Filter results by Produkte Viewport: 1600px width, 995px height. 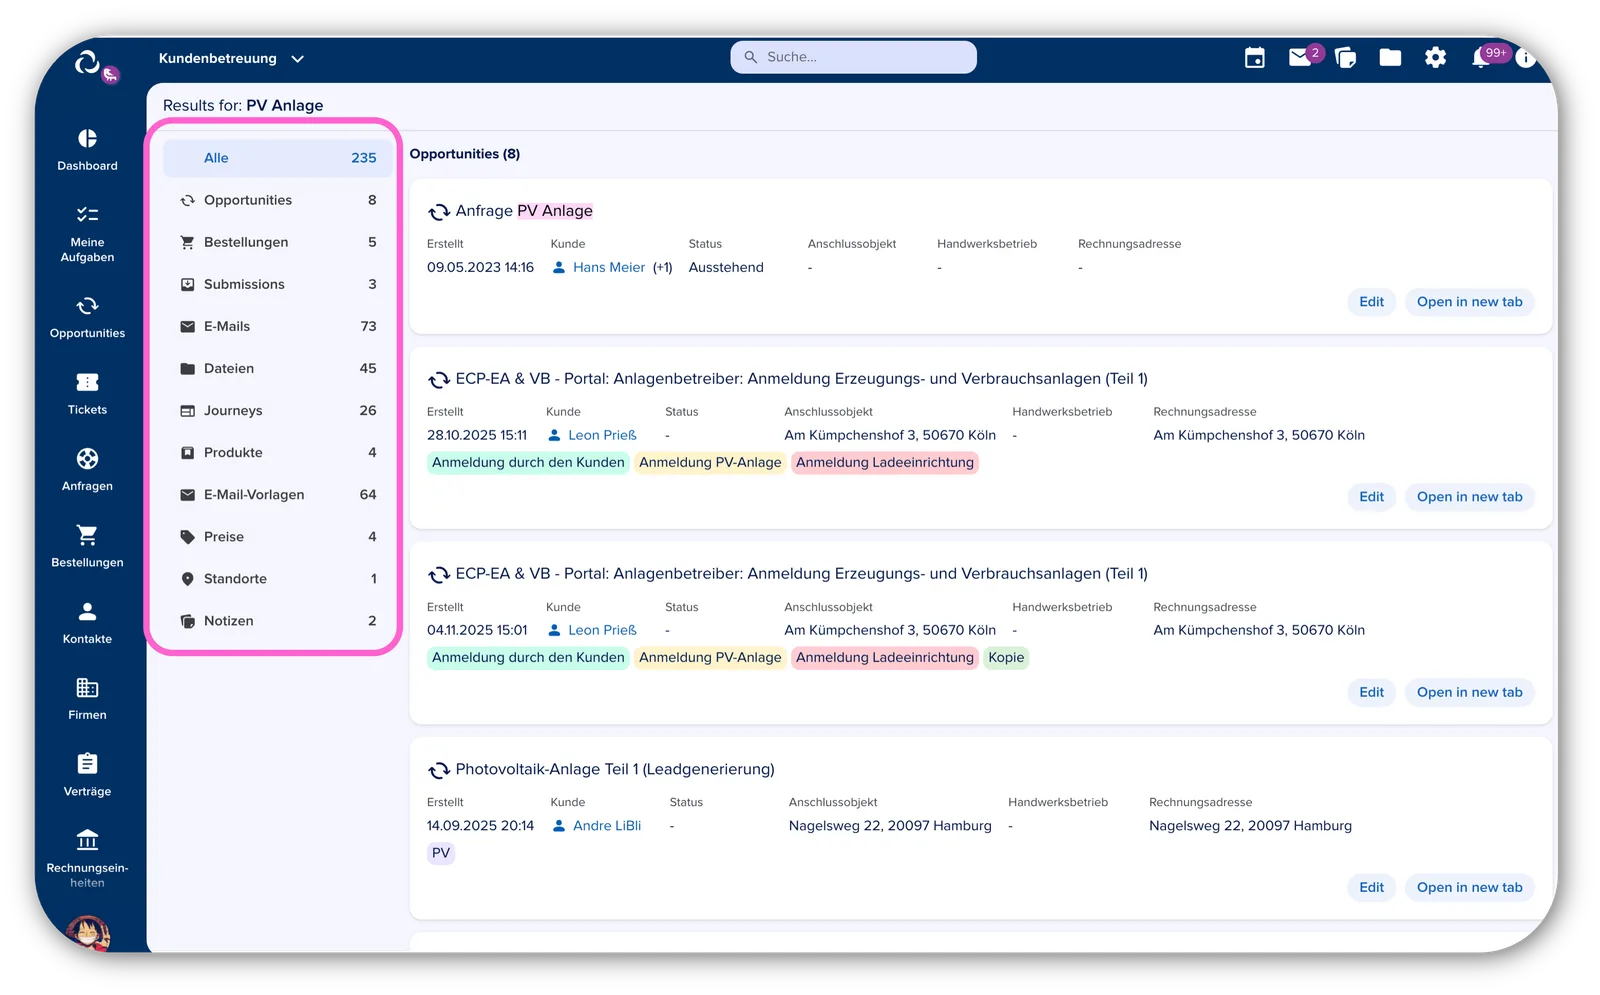[x=278, y=452]
